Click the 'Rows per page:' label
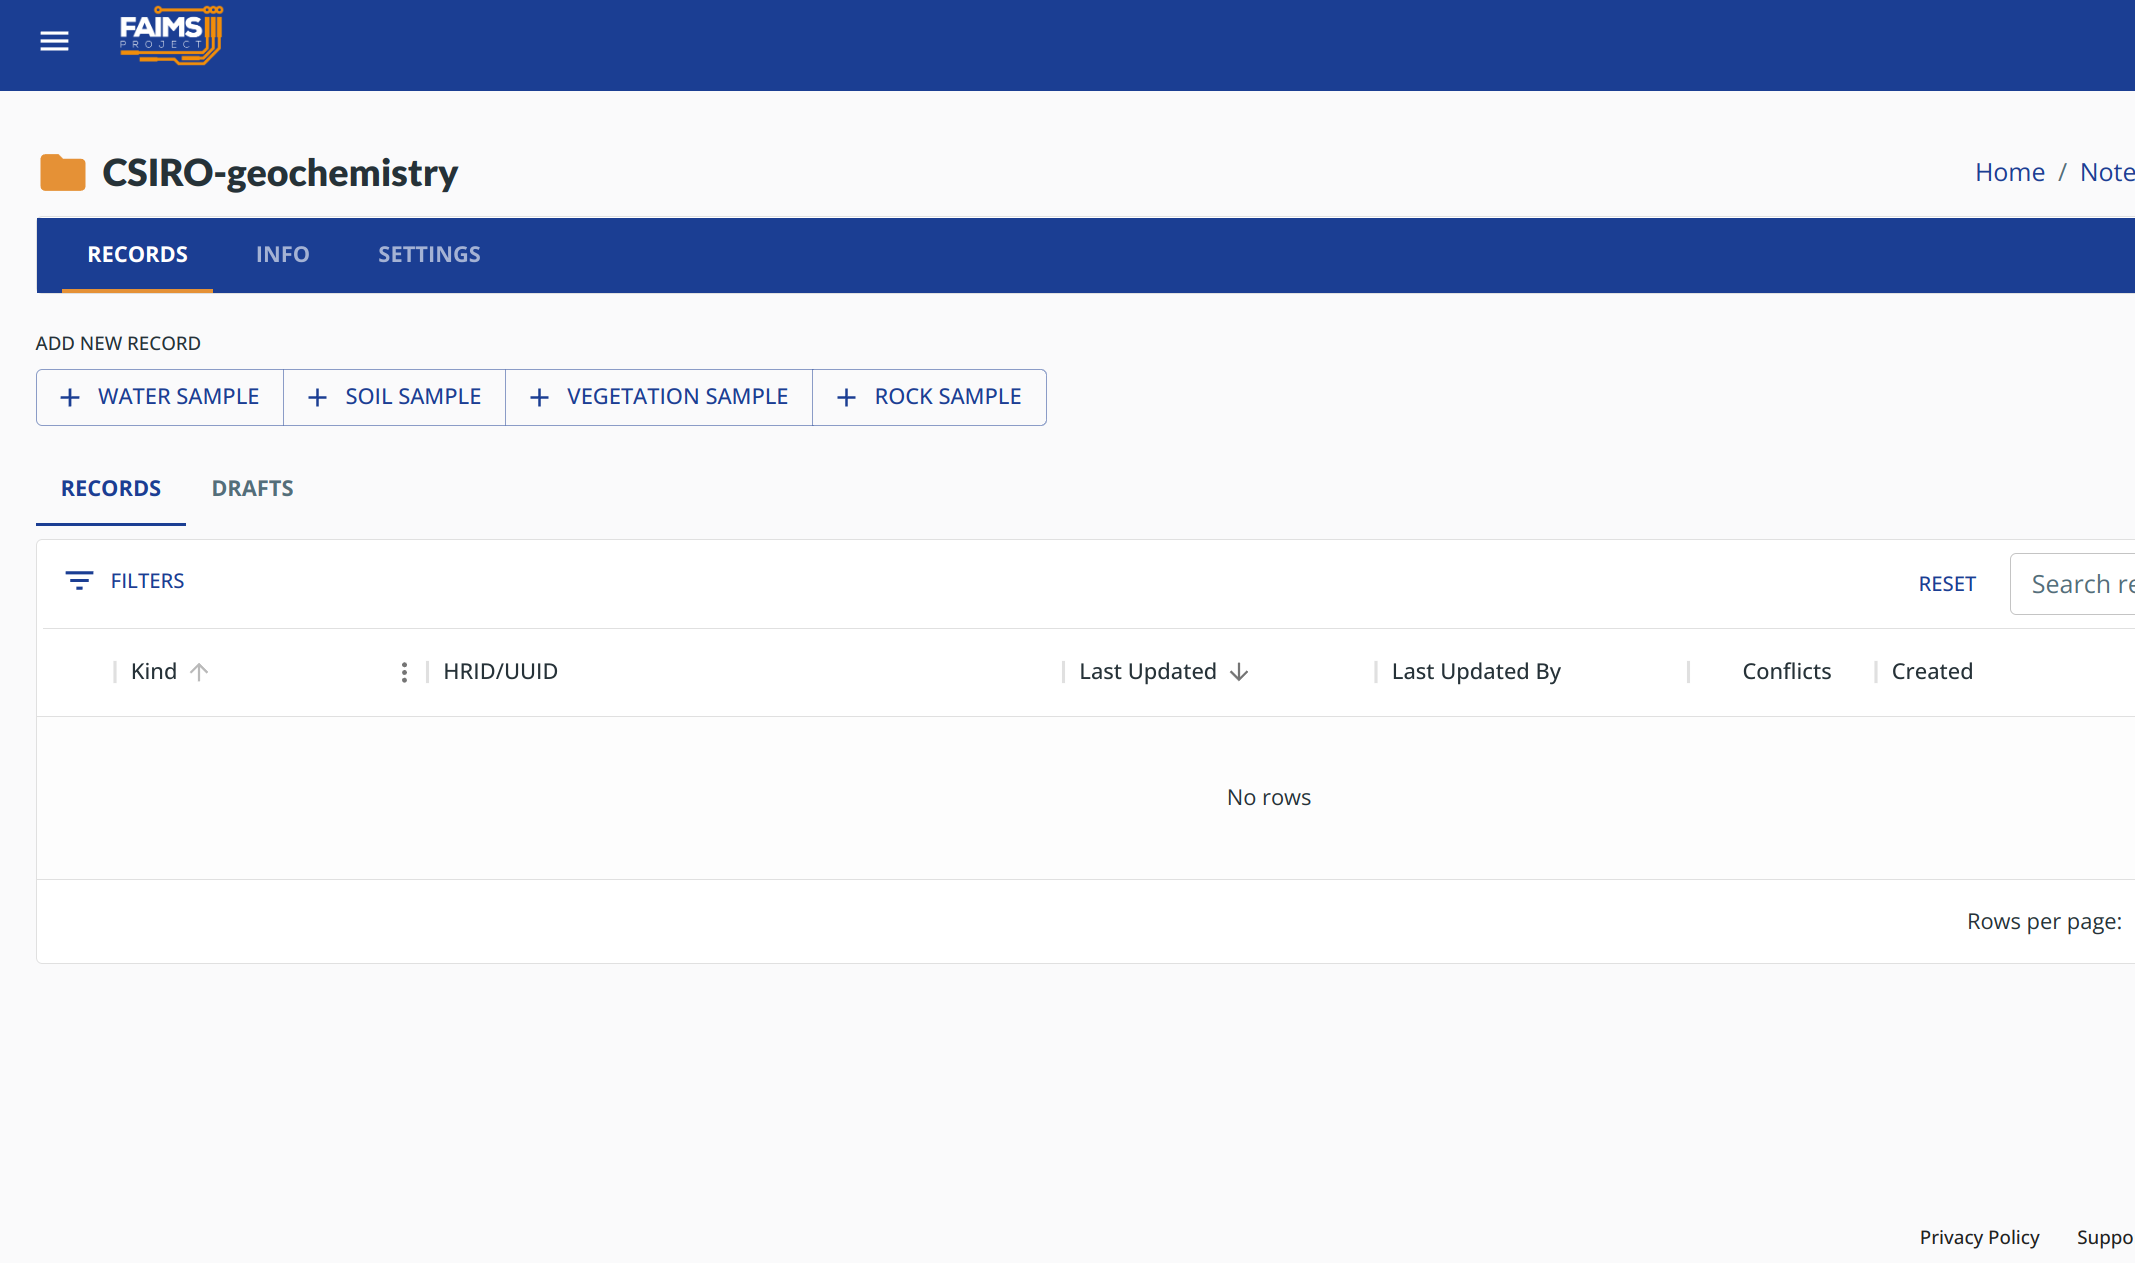This screenshot has height=1263, width=2135. 2044,921
